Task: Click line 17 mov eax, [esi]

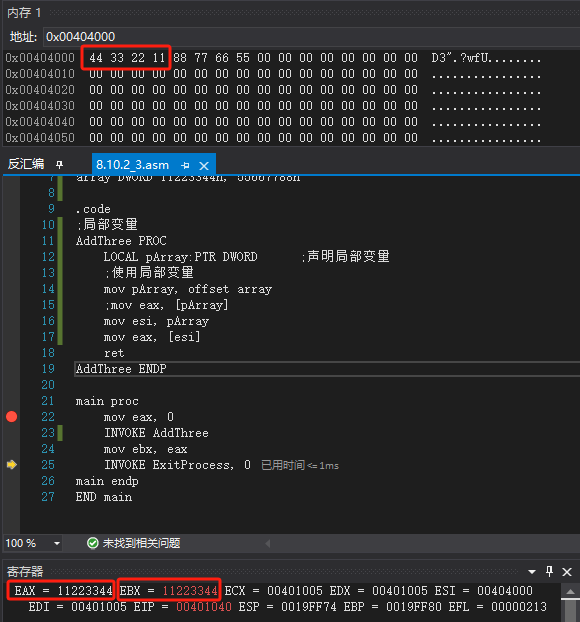Action: point(152,337)
